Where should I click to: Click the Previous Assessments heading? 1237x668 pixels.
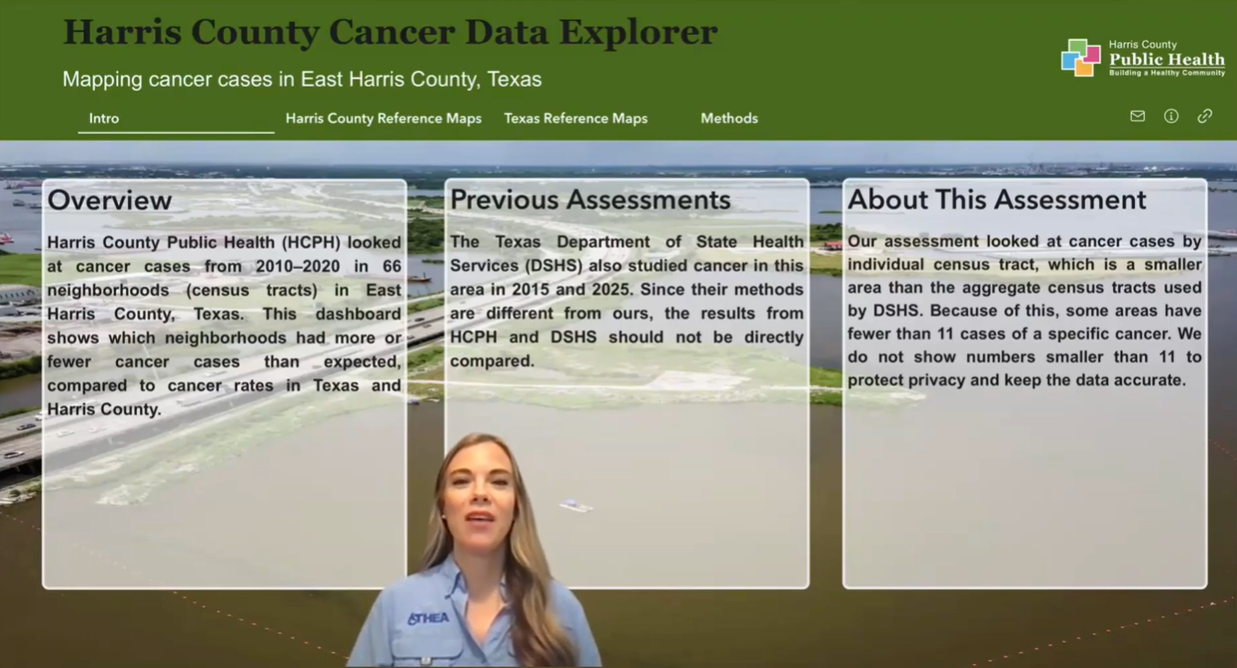click(x=589, y=199)
